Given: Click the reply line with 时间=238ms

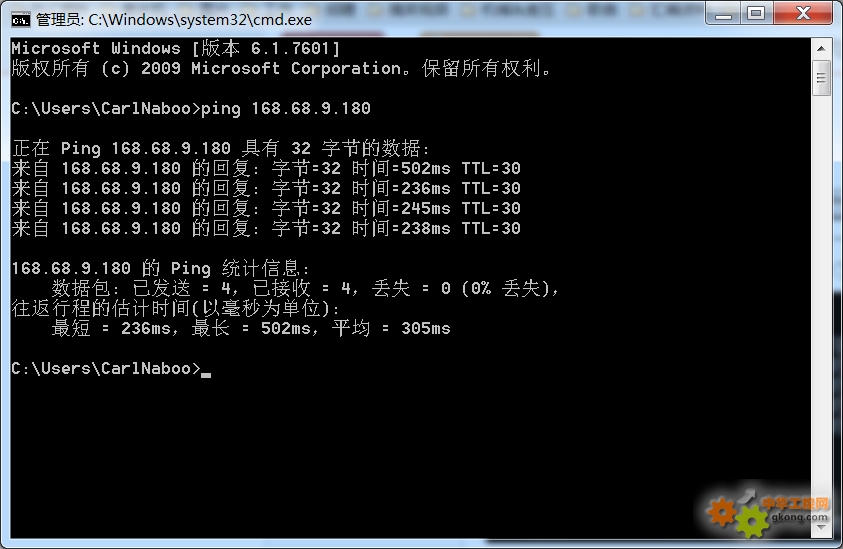Looking at the screenshot, I should pyautogui.click(x=266, y=228).
